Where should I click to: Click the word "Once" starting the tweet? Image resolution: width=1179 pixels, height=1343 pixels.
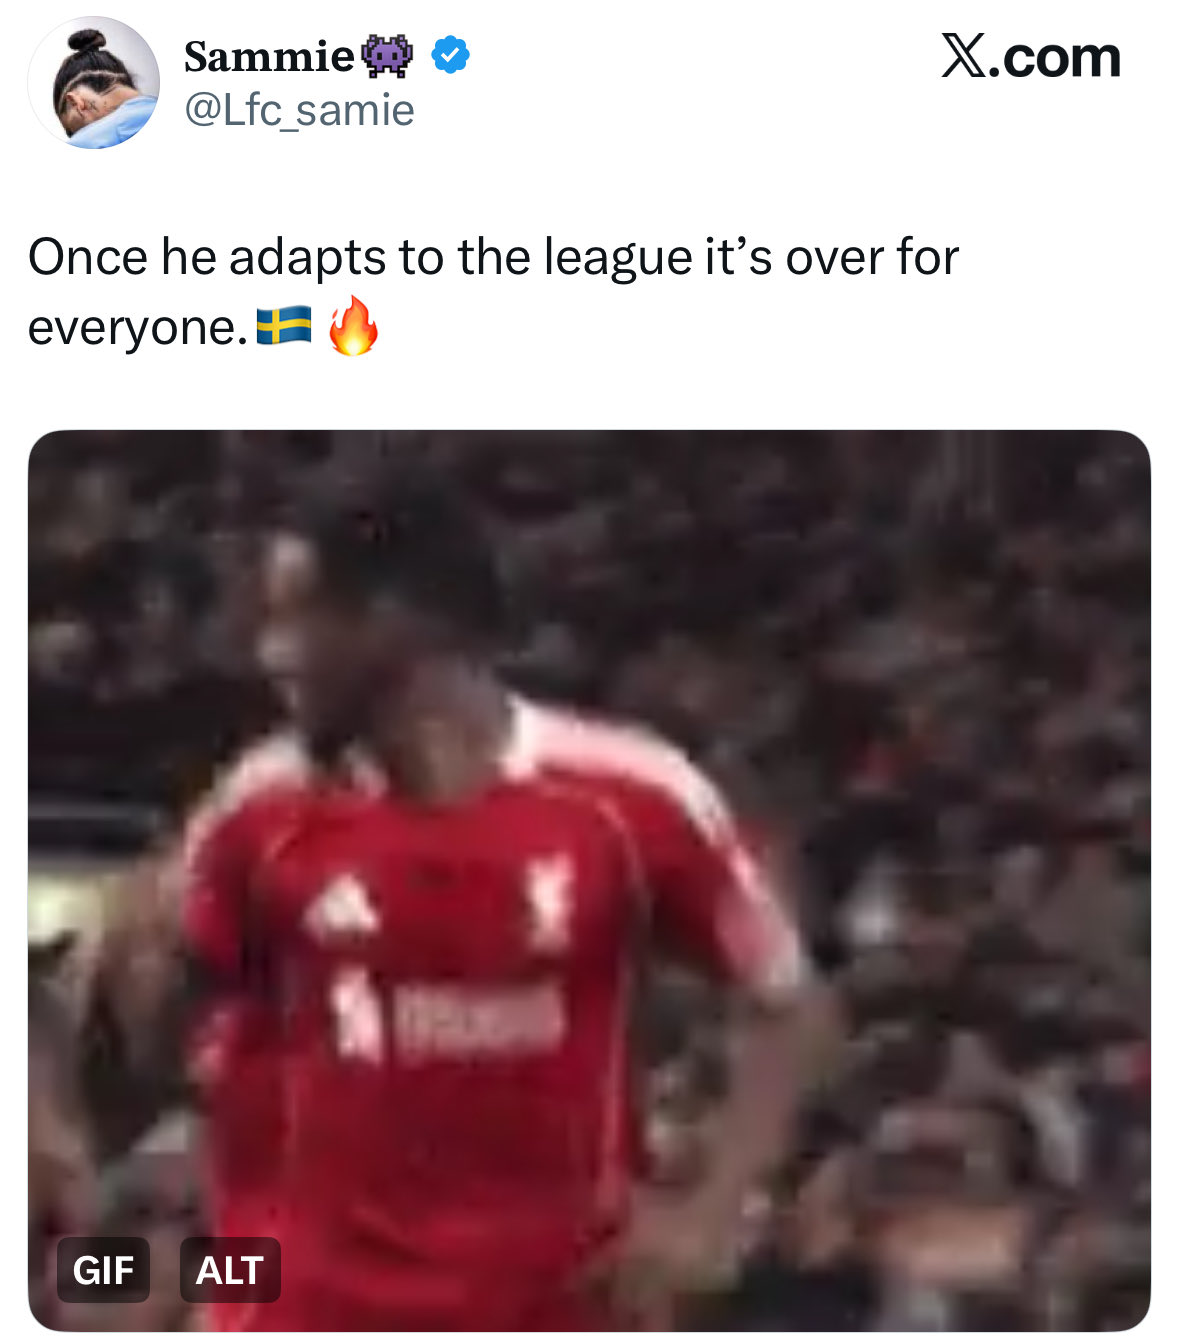pyautogui.click(x=88, y=257)
